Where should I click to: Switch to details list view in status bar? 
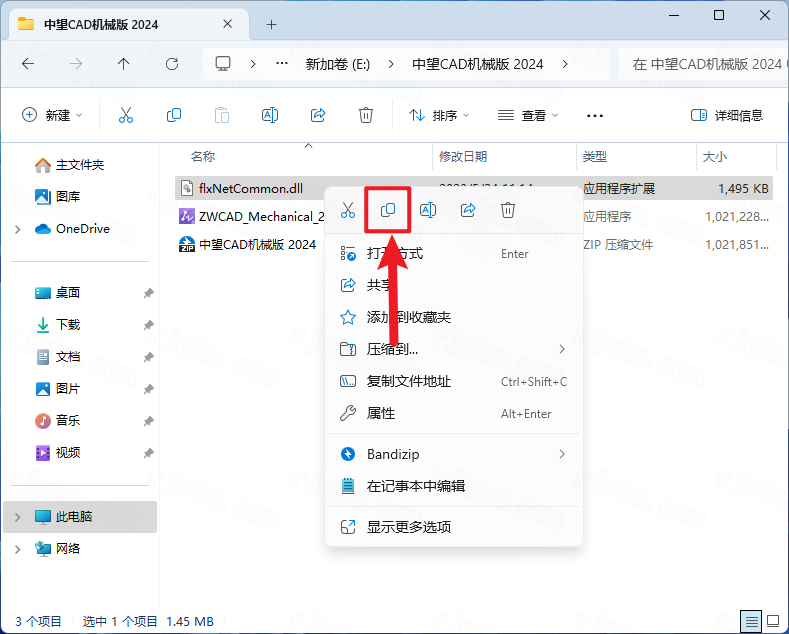coord(749,621)
